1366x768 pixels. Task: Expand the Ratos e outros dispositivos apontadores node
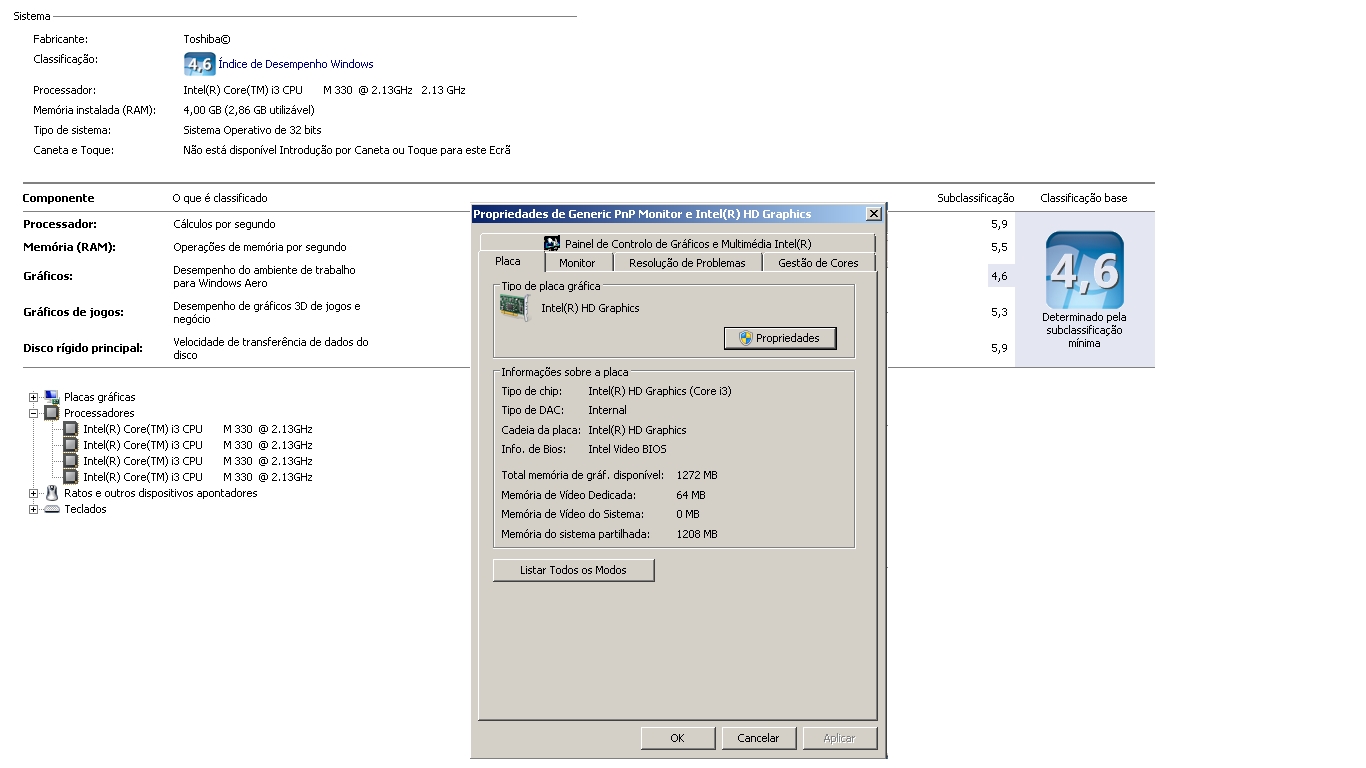click(x=34, y=493)
